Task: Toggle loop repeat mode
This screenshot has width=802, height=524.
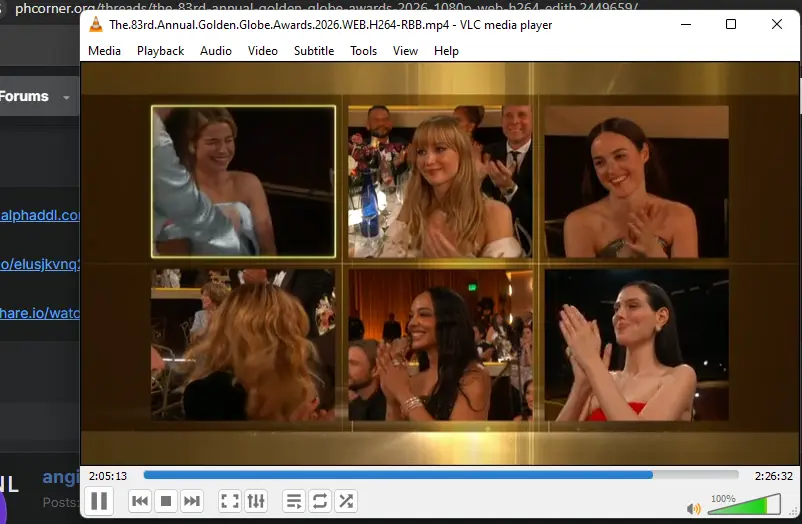Action: coord(320,500)
